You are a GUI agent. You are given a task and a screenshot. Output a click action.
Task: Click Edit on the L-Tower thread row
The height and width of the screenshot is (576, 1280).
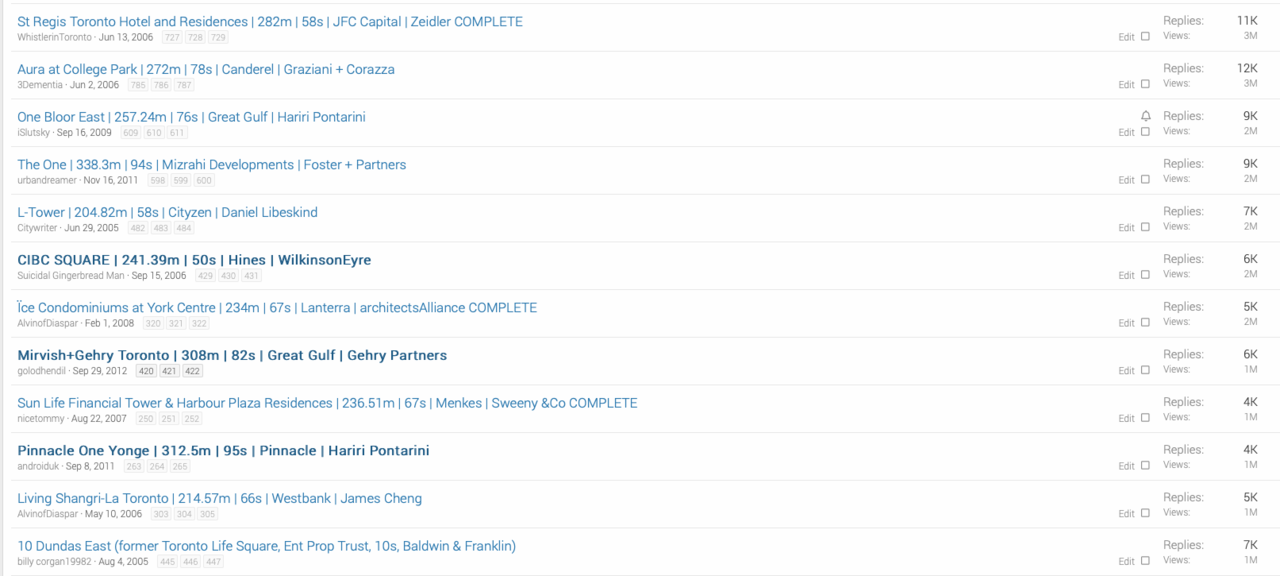click(1126, 228)
